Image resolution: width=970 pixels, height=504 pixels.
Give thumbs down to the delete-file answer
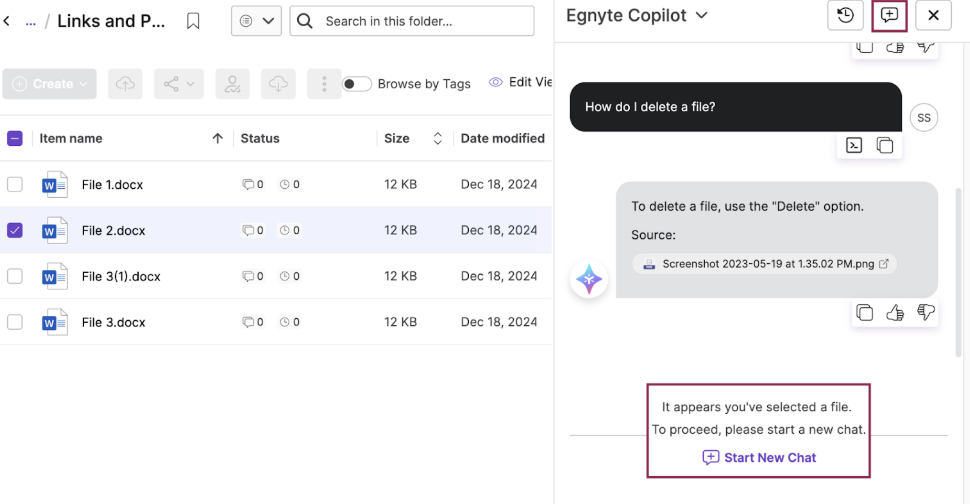925,312
